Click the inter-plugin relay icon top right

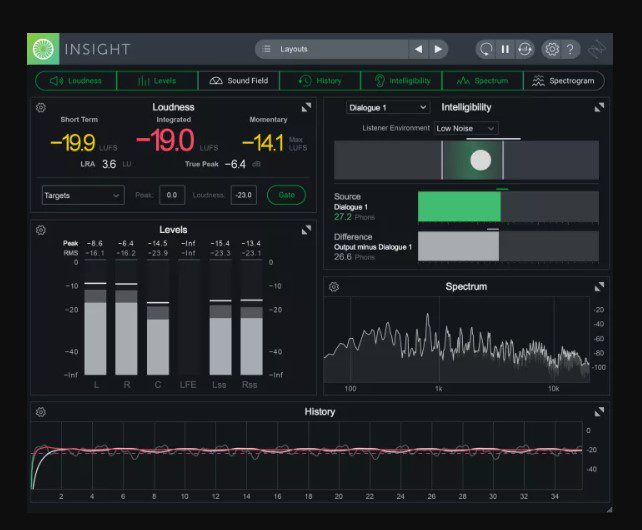coord(597,49)
